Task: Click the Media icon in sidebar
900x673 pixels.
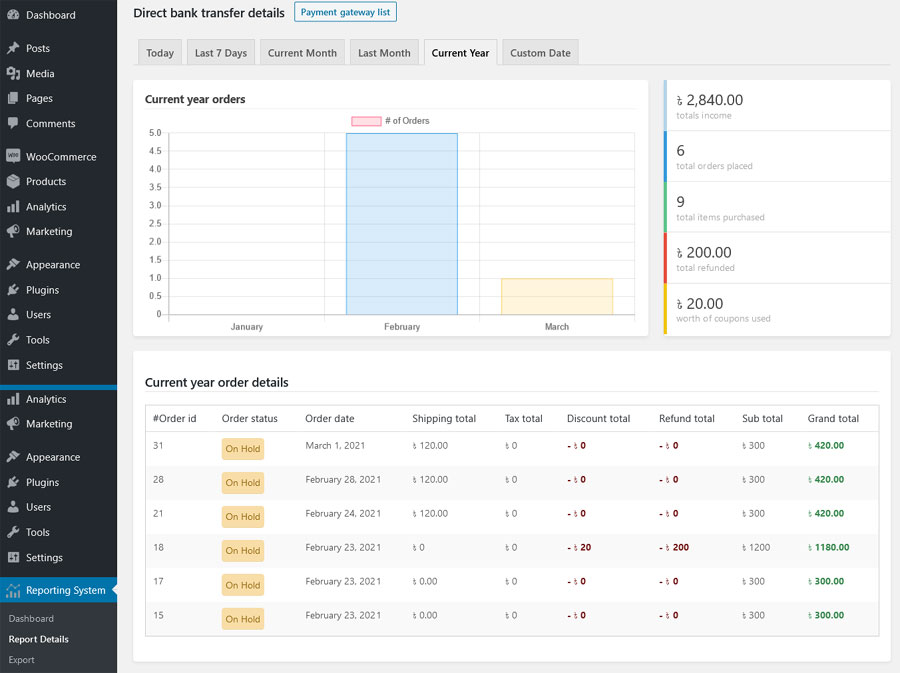Action: (13, 73)
